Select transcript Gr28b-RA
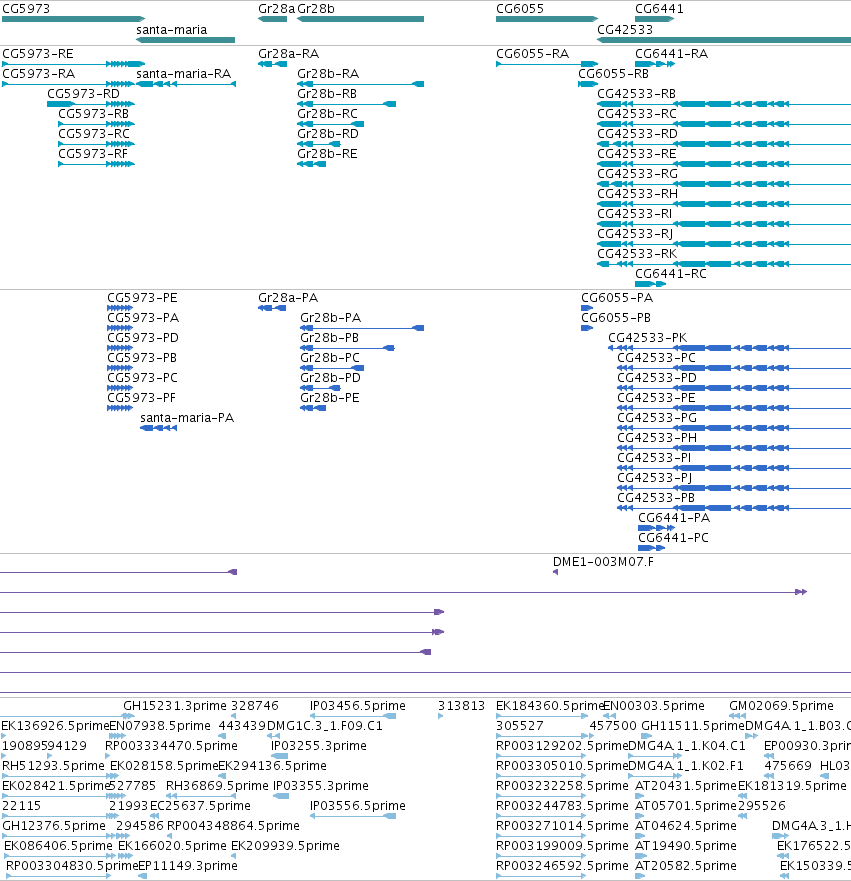The width and height of the screenshot is (851, 881). point(361,84)
